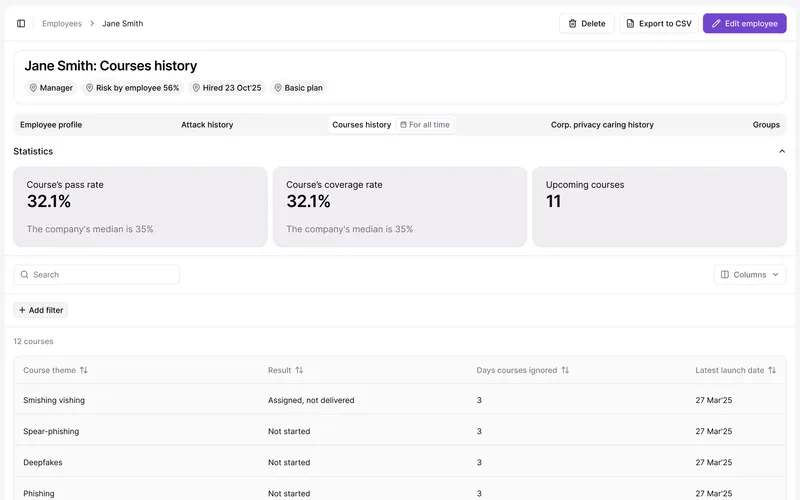Click Export to CSV button
The width and height of the screenshot is (800, 500).
(x=659, y=23)
